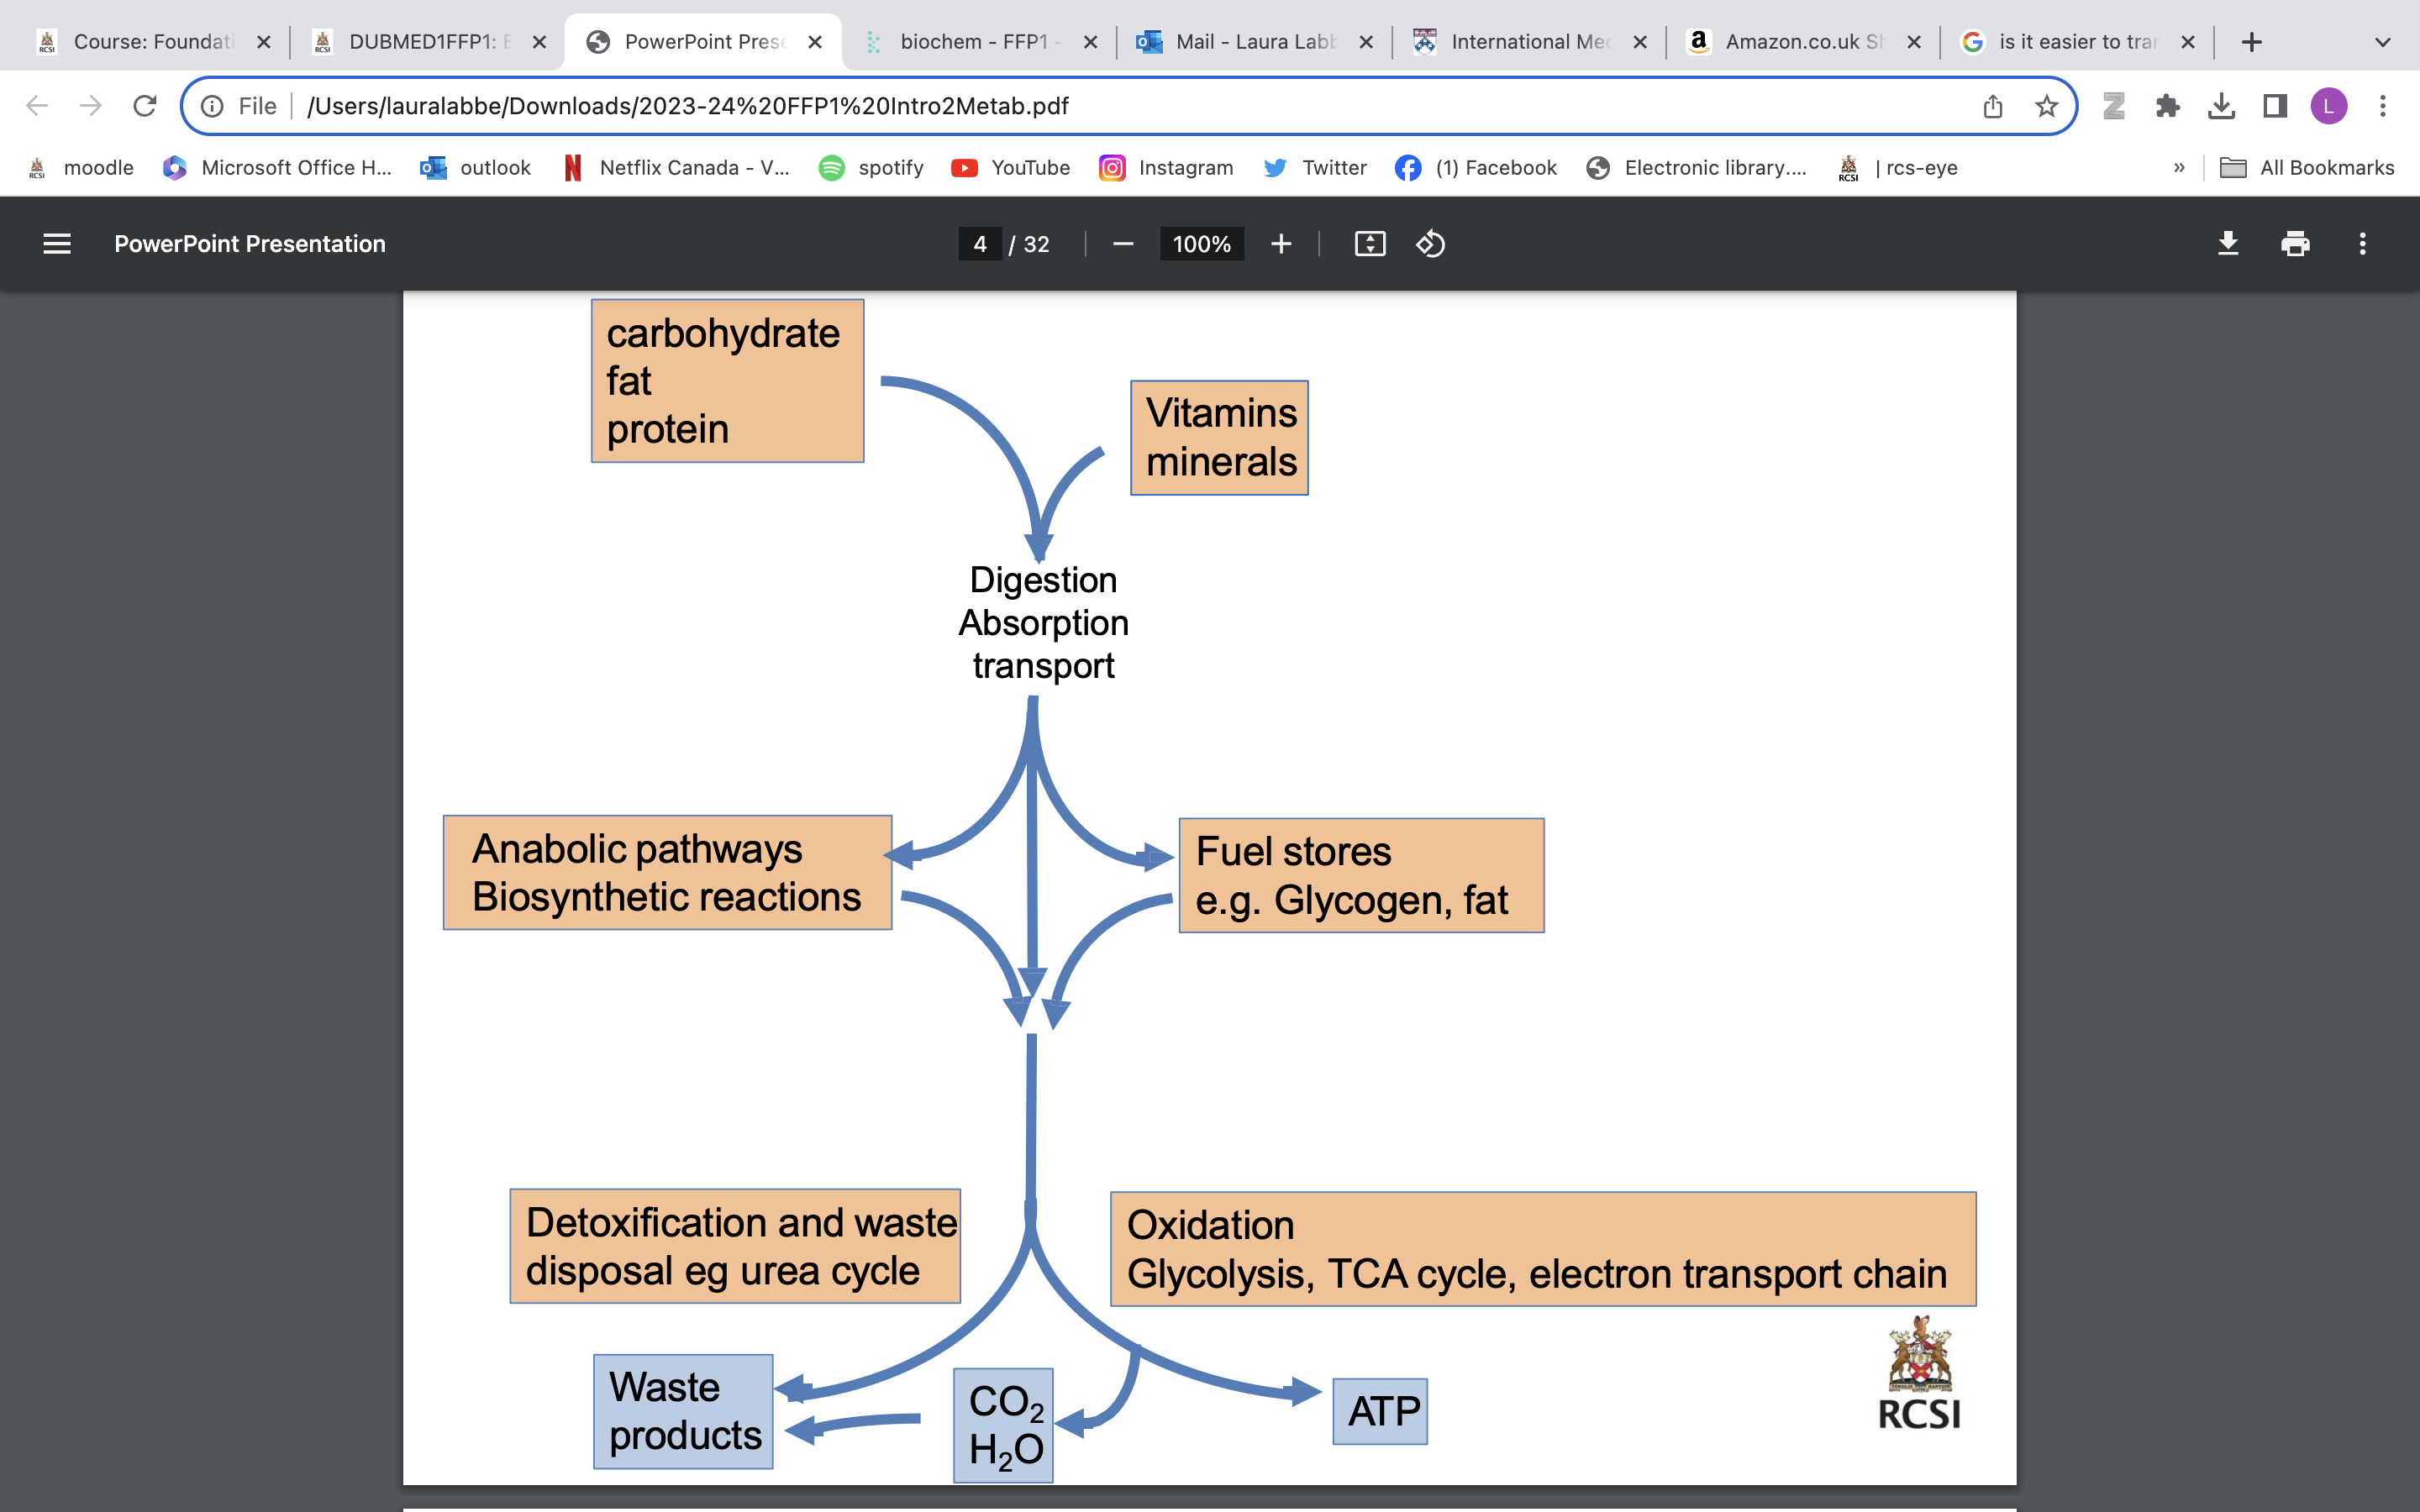This screenshot has width=2420, height=1512.
Task: Expand the bookmarks overflow chevron
Action: (2180, 167)
